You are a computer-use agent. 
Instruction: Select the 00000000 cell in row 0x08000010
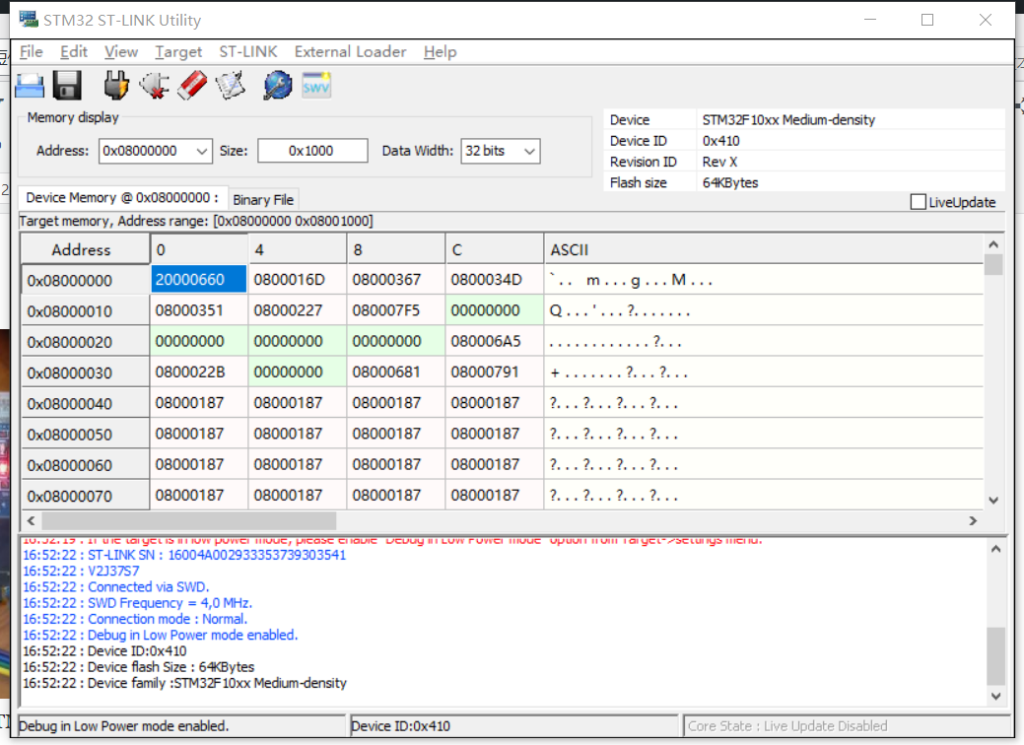point(495,310)
